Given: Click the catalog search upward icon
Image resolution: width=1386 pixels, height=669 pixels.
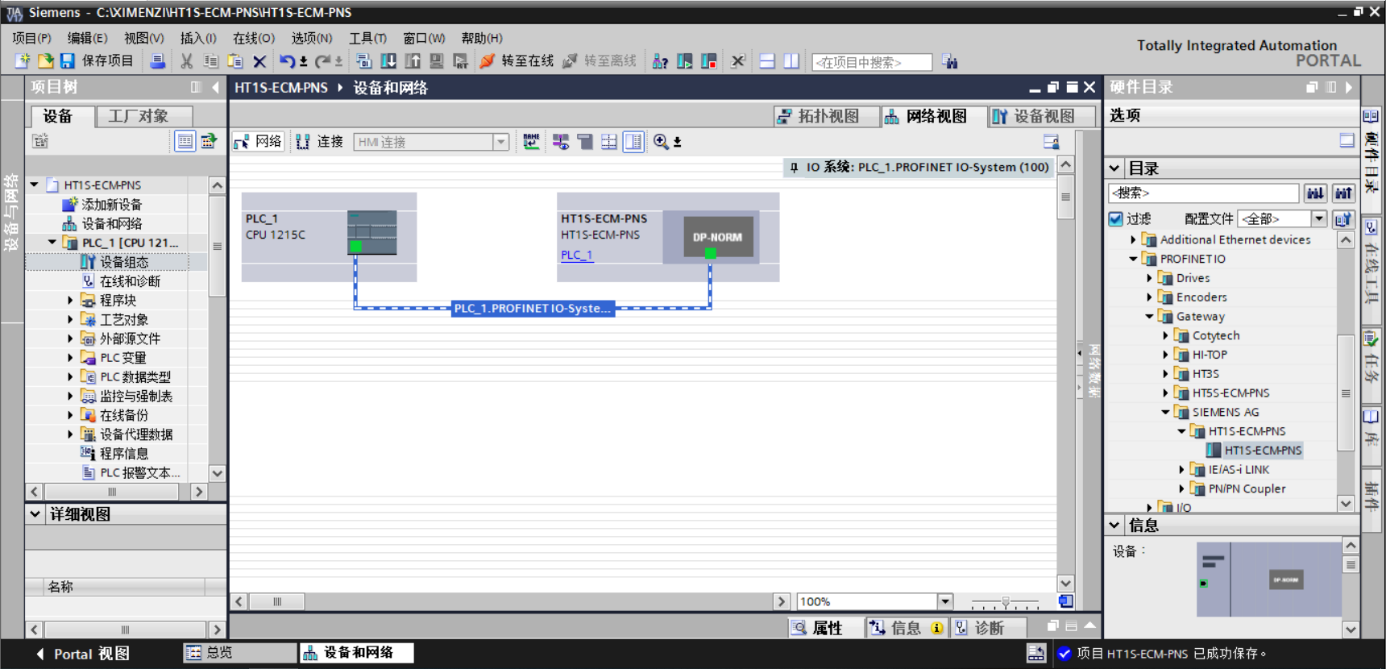Looking at the screenshot, I should [x=1343, y=193].
